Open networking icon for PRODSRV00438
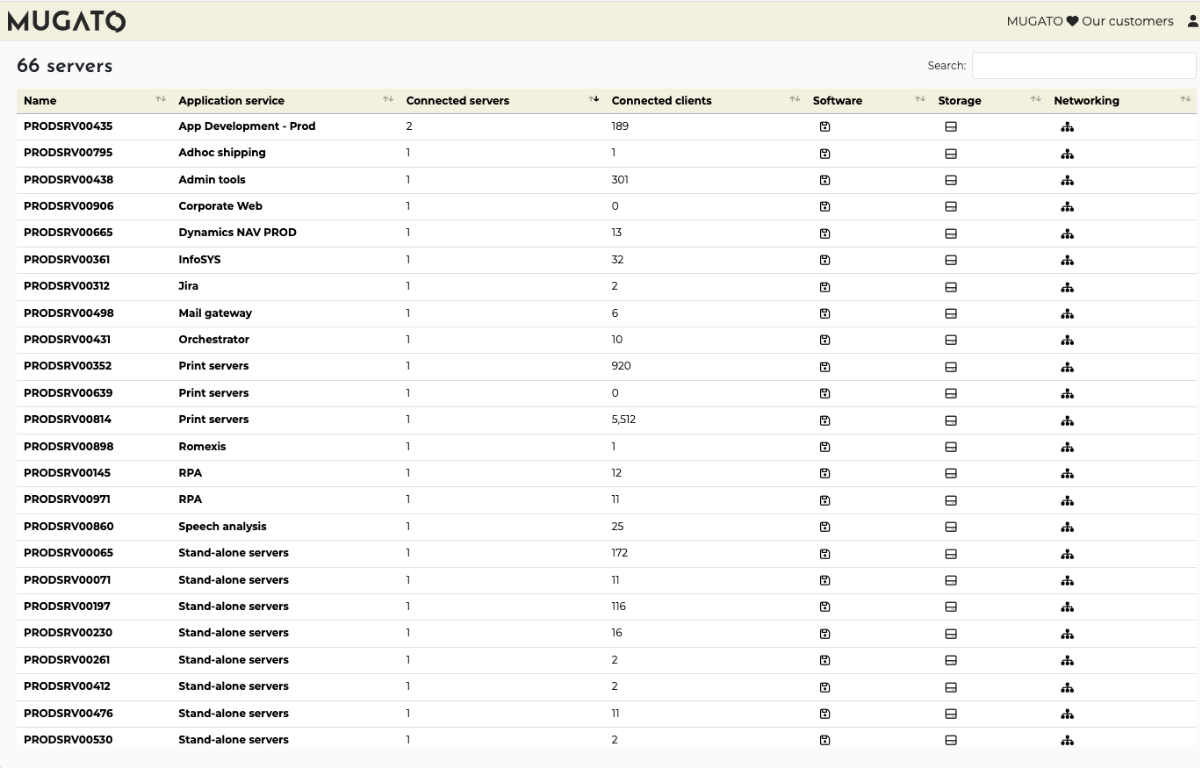1200x768 pixels. (x=1067, y=180)
